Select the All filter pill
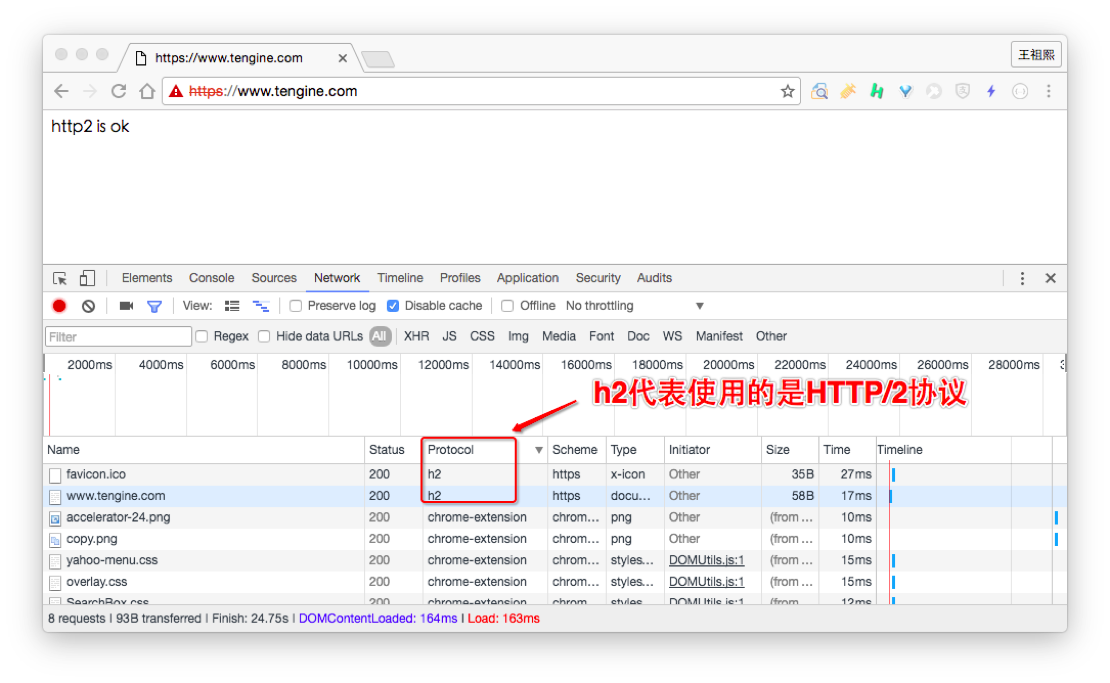 (x=379, y=336)
